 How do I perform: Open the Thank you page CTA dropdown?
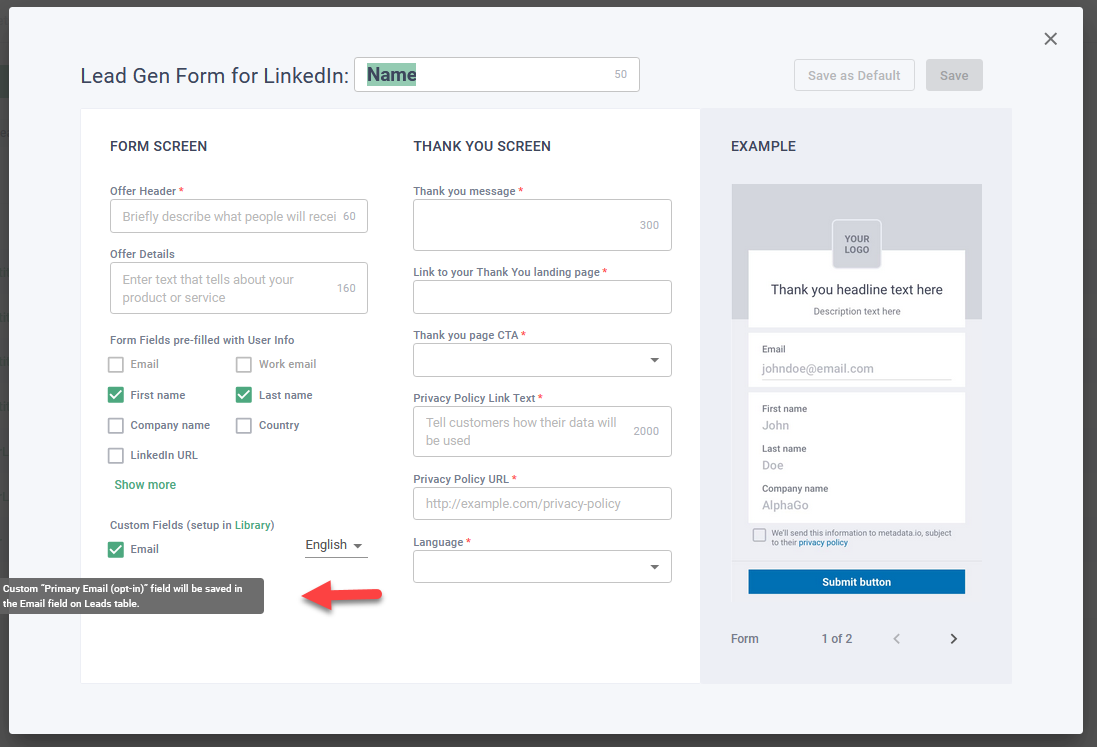coord(542,360)
